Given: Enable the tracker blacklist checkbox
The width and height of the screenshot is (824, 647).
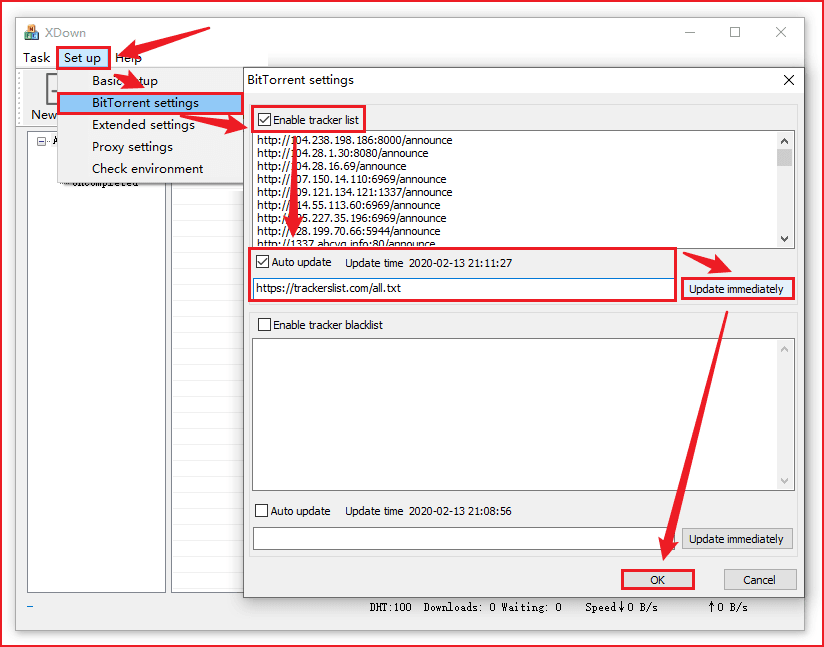Looking at the screenshot, I should click(x=264, y=324).
